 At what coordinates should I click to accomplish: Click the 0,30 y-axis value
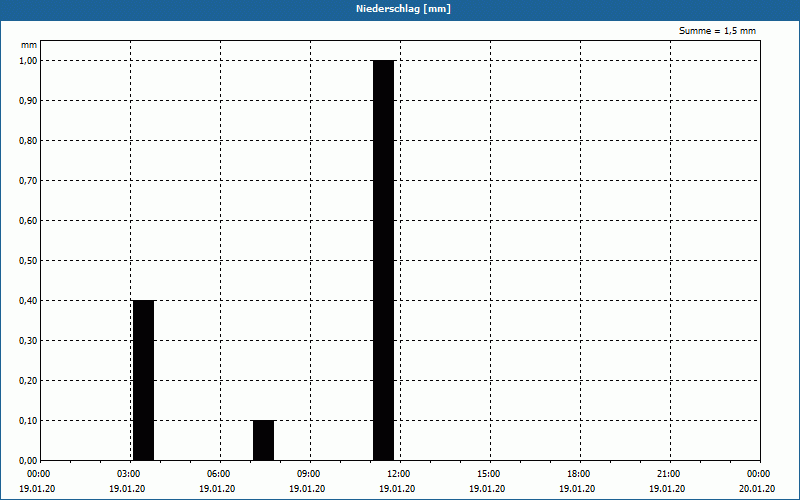(x=29, y=341)
